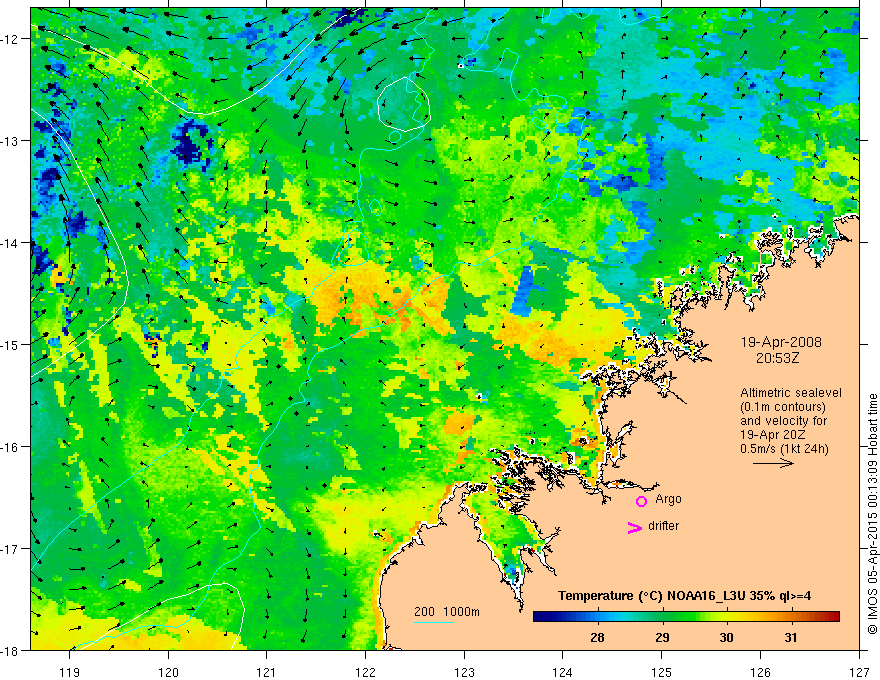Click the "0.5m/s (1kt 24h)" scale text

(785, 448)
